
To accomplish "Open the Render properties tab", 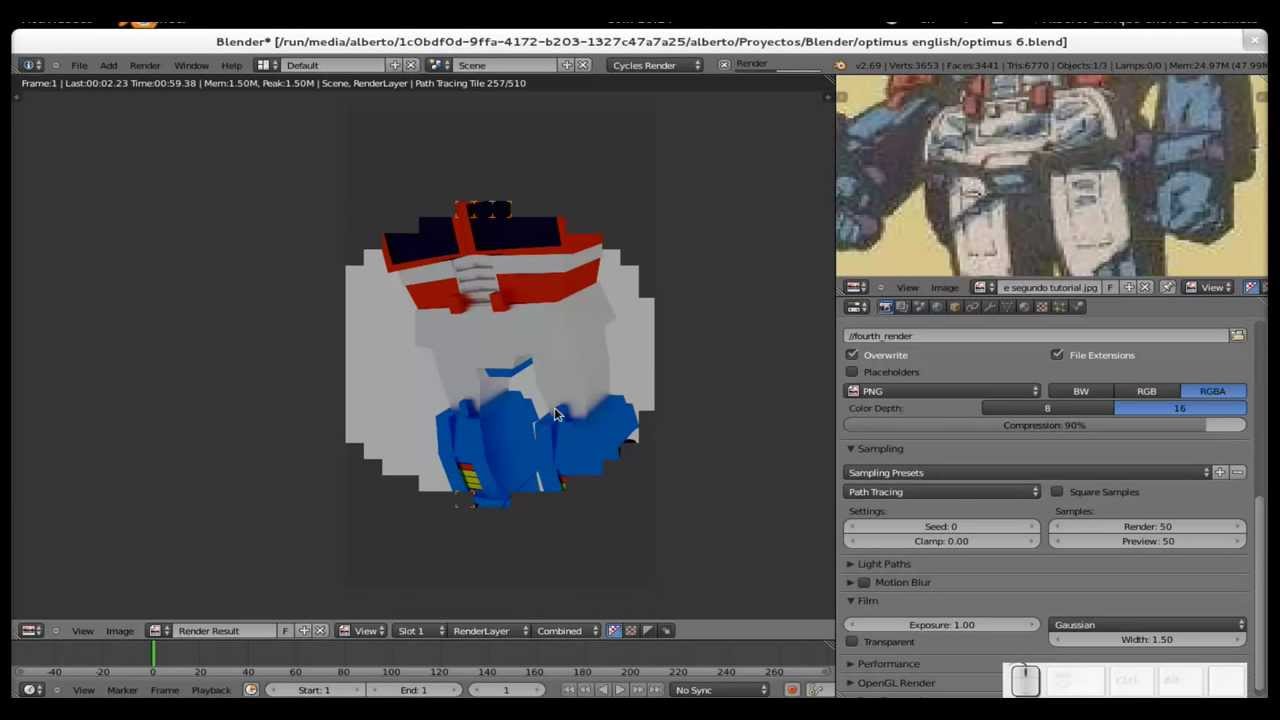I will 885,307.
